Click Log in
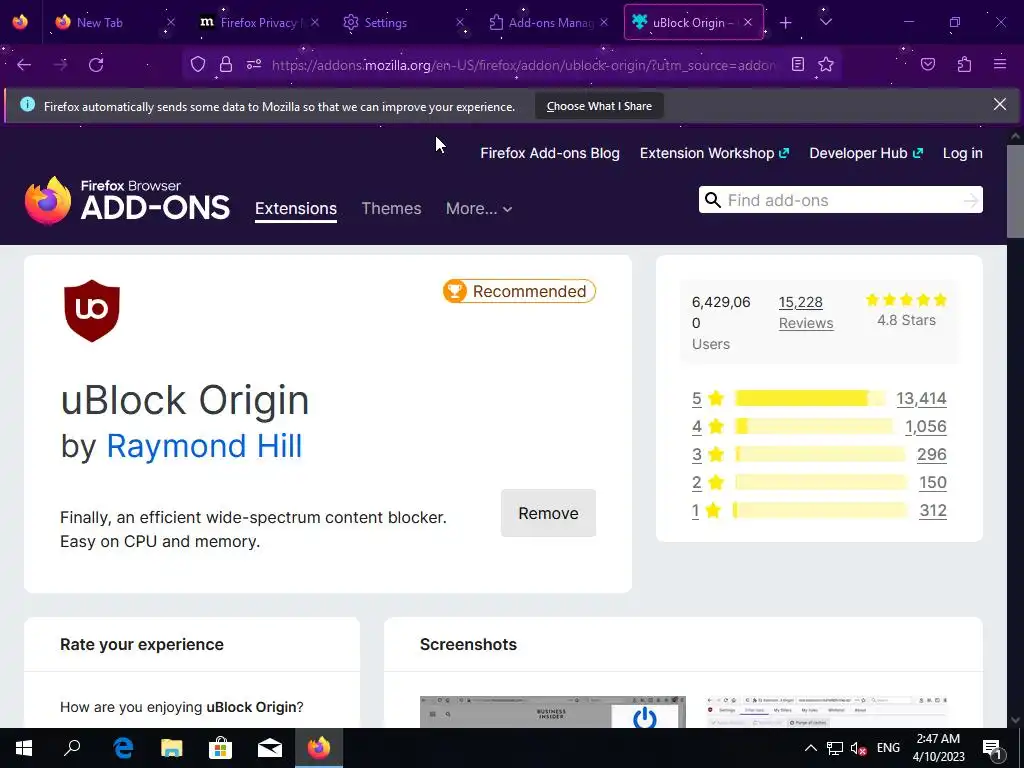Image resolution: width=1024 pixels, height=768 pixels. [x=963, y=153]
